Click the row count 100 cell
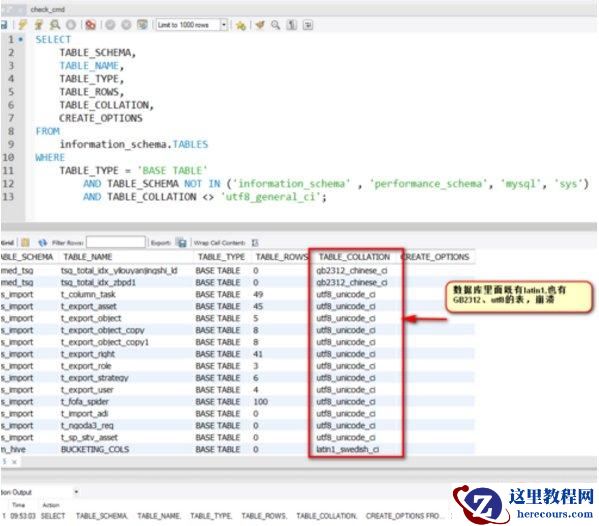Image resolution: width=599 pixels, height=526 pixels. click(x=261, y=402)
